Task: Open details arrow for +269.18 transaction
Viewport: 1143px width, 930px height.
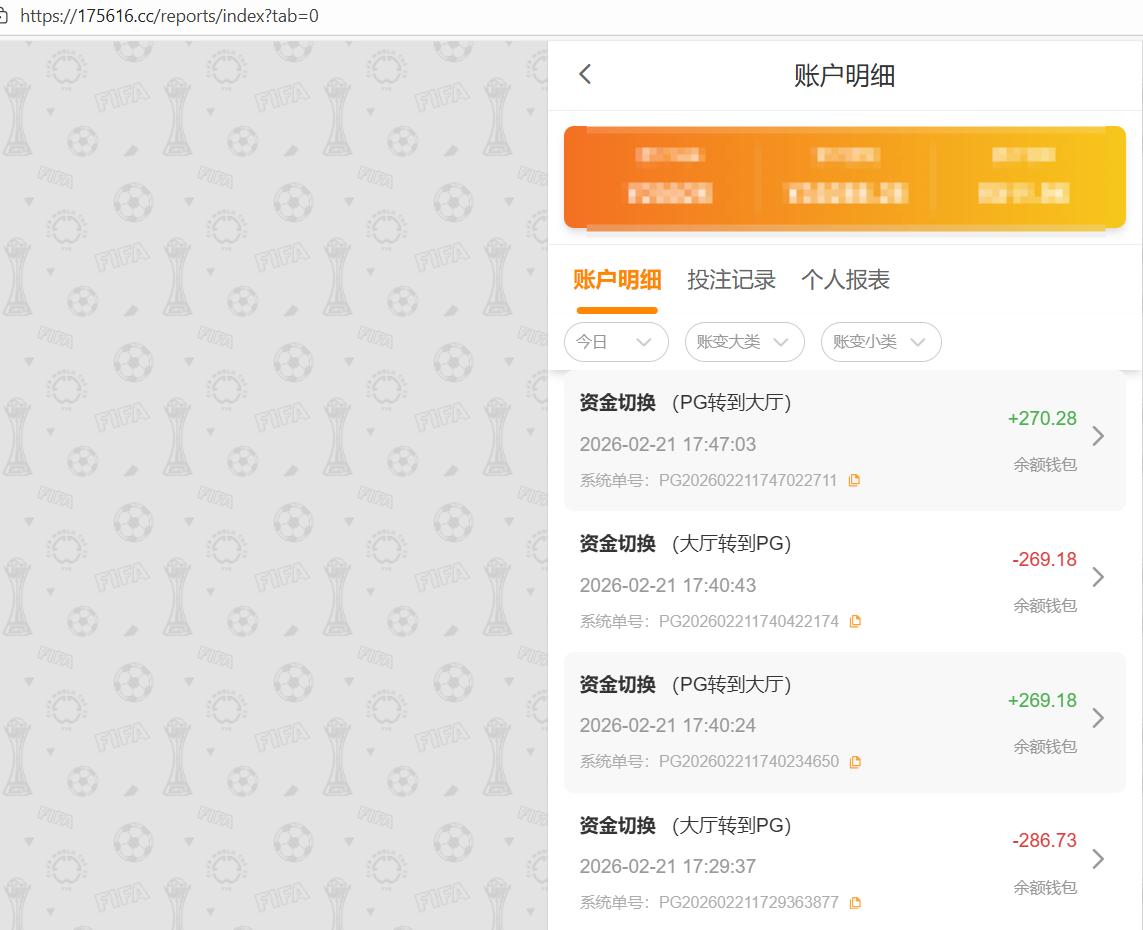Action: [1098, 718]
